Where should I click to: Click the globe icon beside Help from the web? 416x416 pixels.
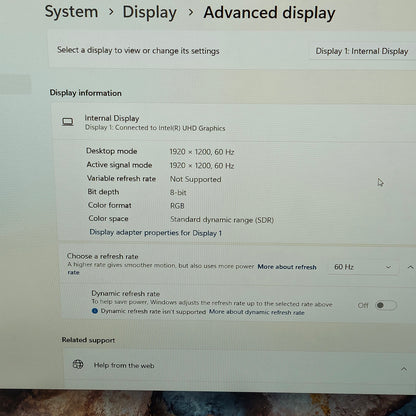78,364
